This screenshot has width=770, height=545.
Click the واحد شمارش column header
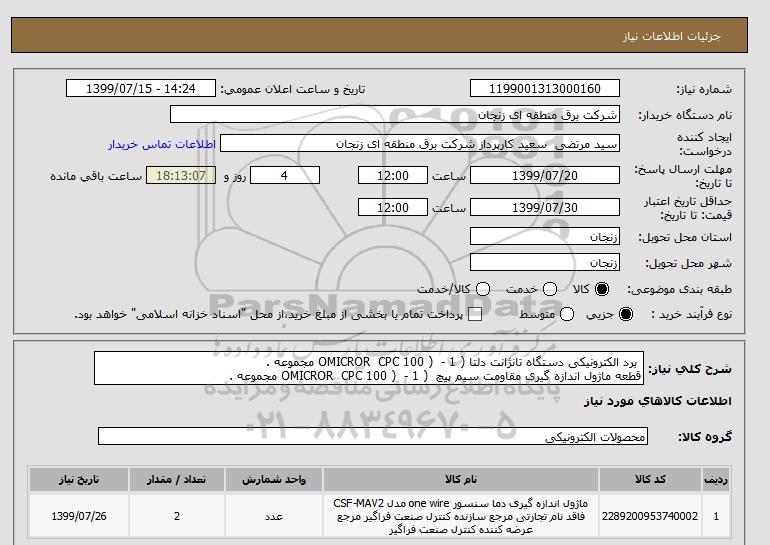pos(274,479)
